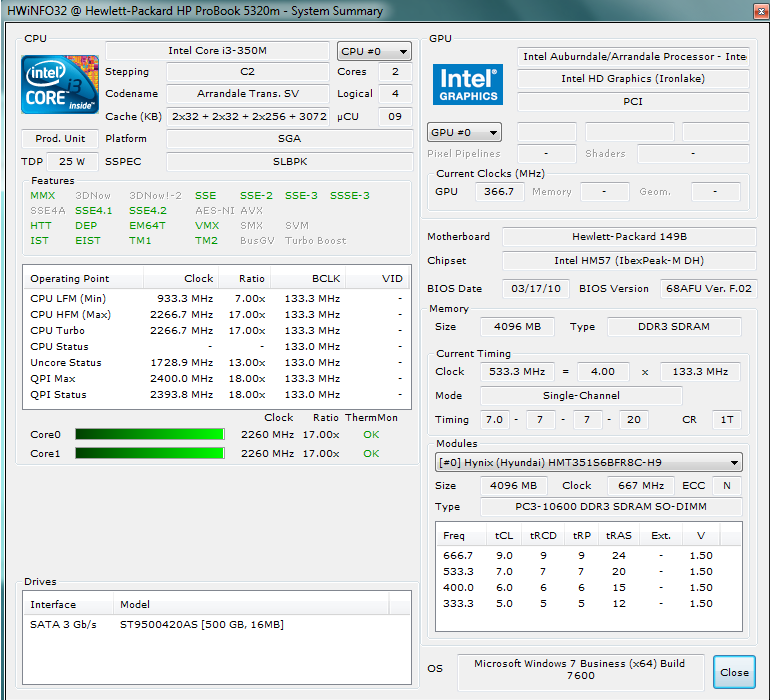
Task: Expand the memory module dropdown Hynix HMT351S6BFR8C-H9
Action: click(x=588, y=462)
